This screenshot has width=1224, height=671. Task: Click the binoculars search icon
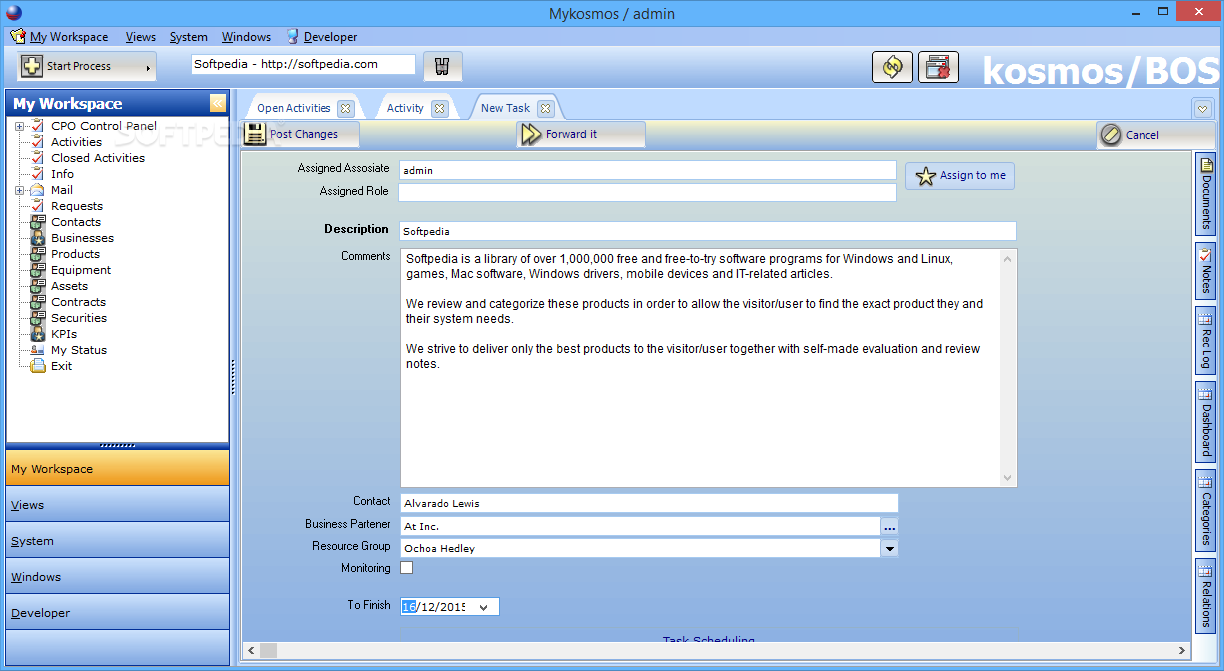442,67
